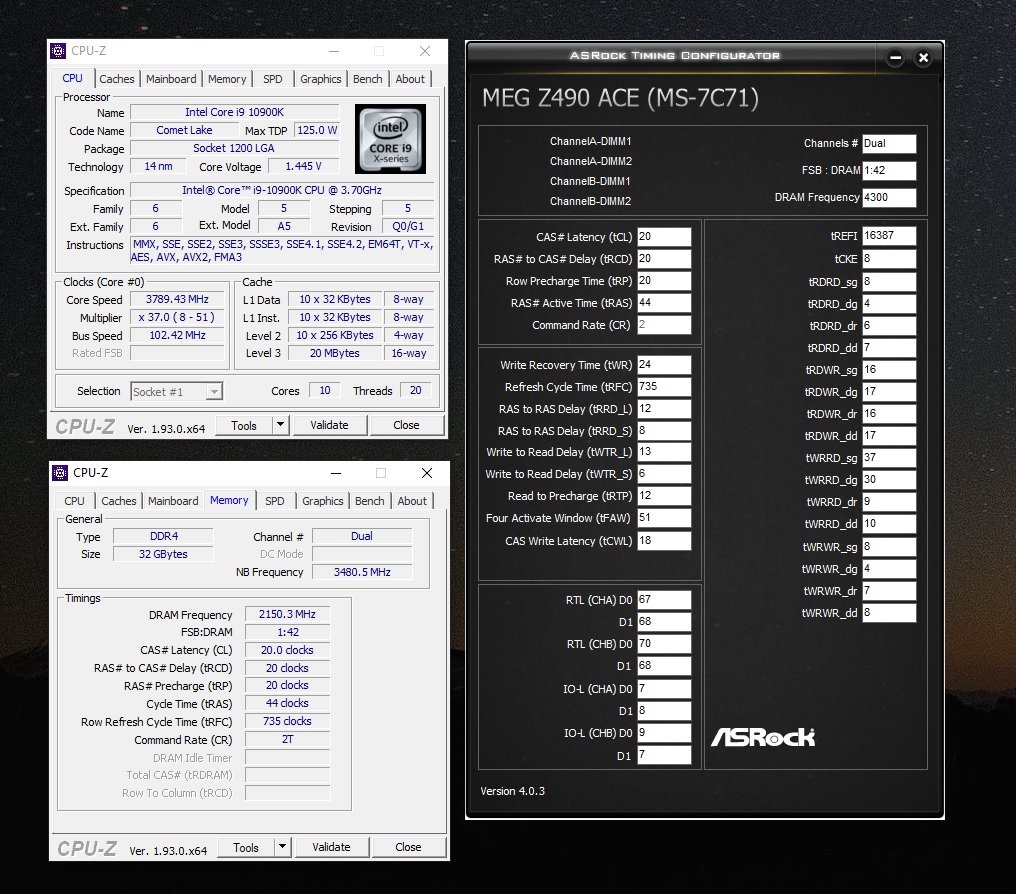Click the Refresh Cycle Time (tRFC) field

click(x=664, y=387)
